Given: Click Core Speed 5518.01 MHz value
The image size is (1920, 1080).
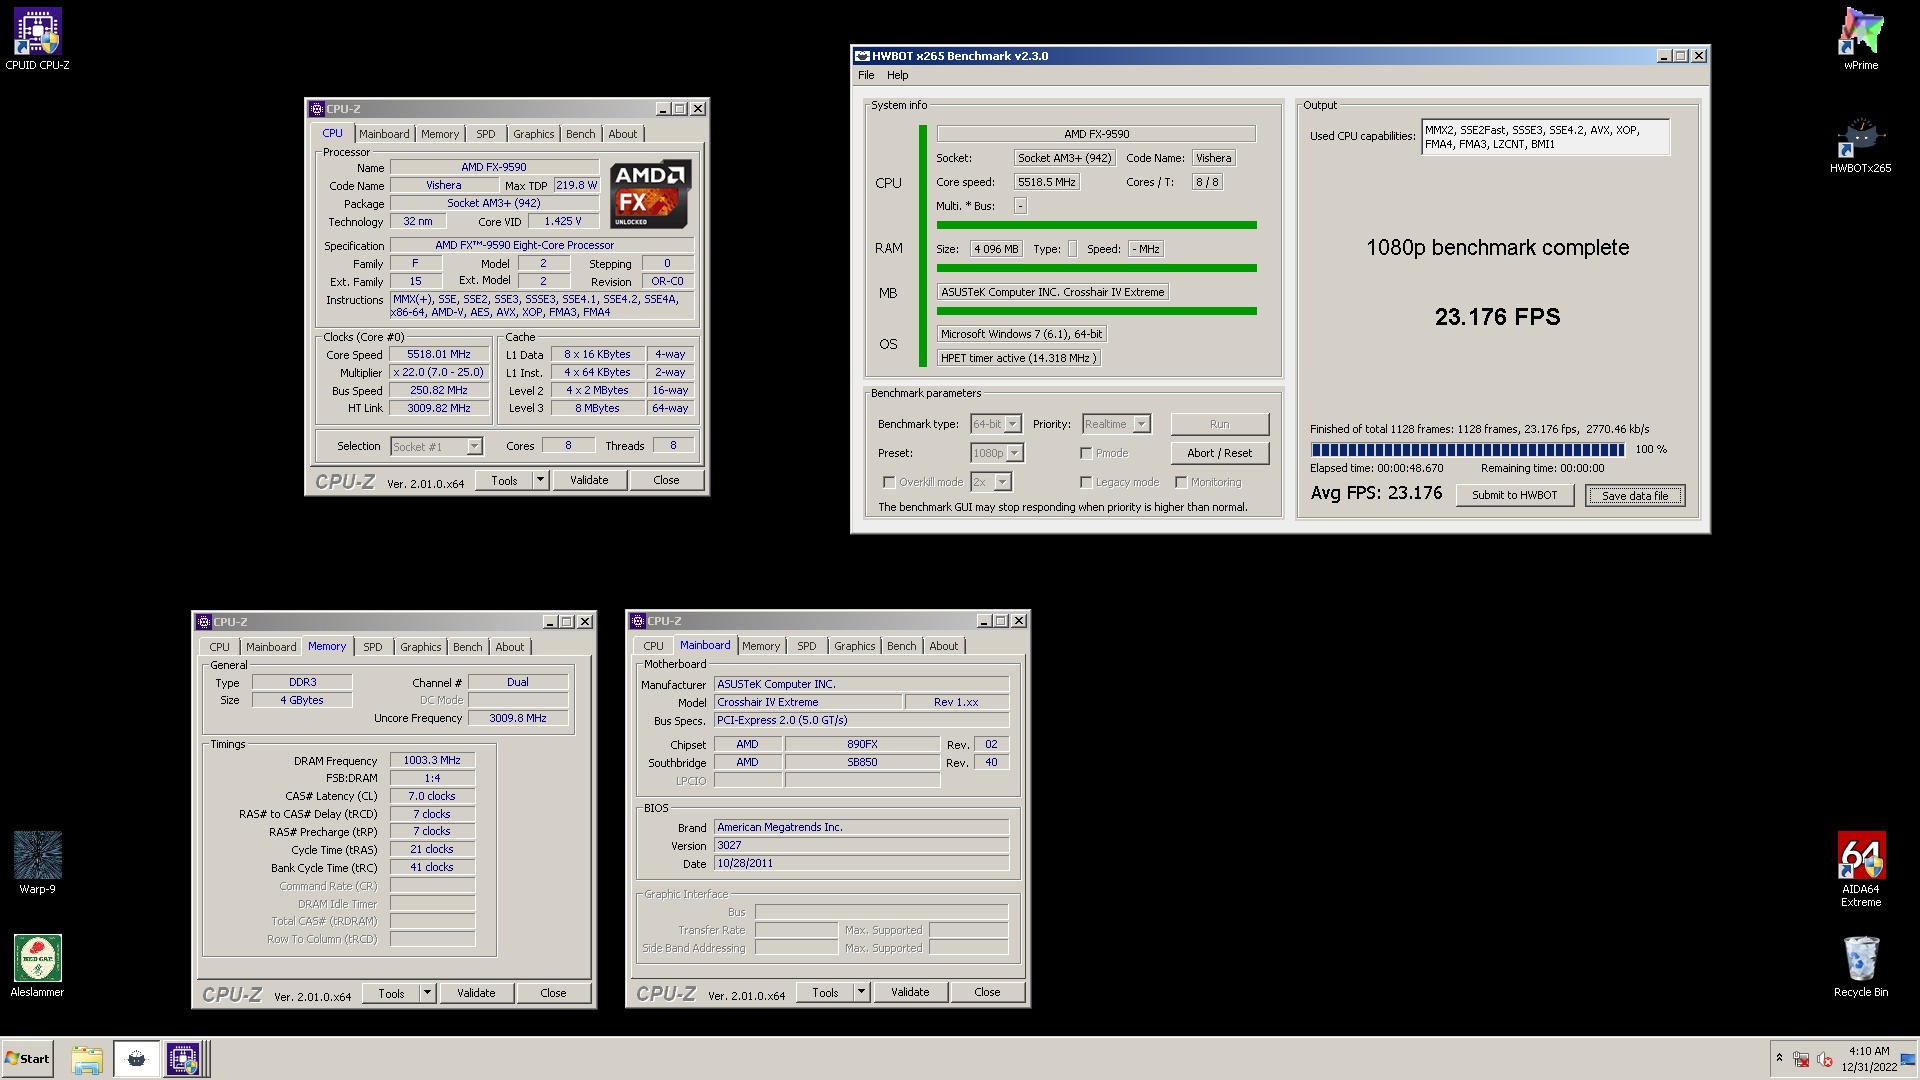Looking at the screenshot, I should pos(439,355).
